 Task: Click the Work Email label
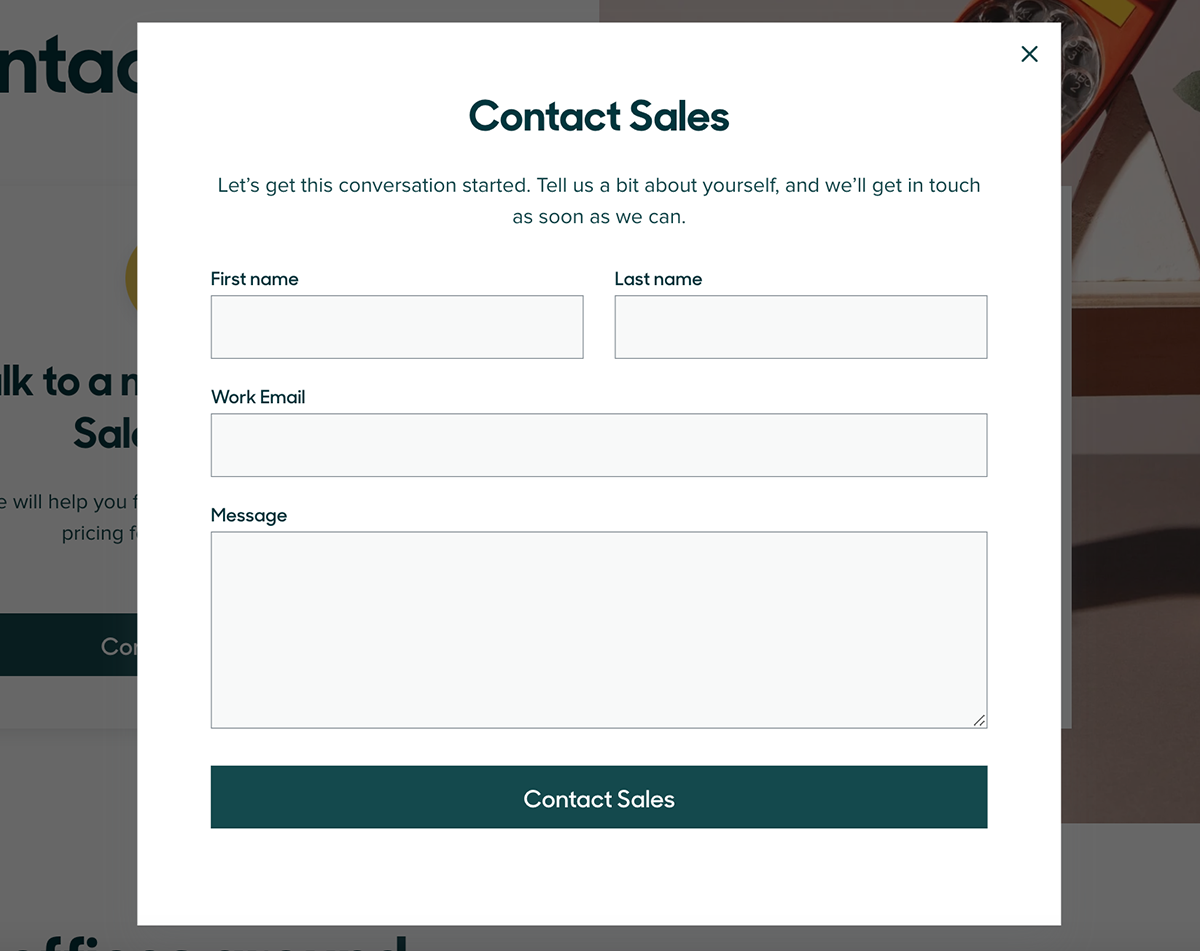coord(258,397)
